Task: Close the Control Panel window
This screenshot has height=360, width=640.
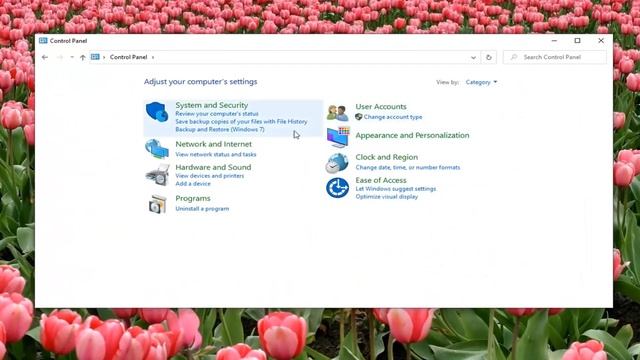Action: pyautogui.click(x=601, y=40)
